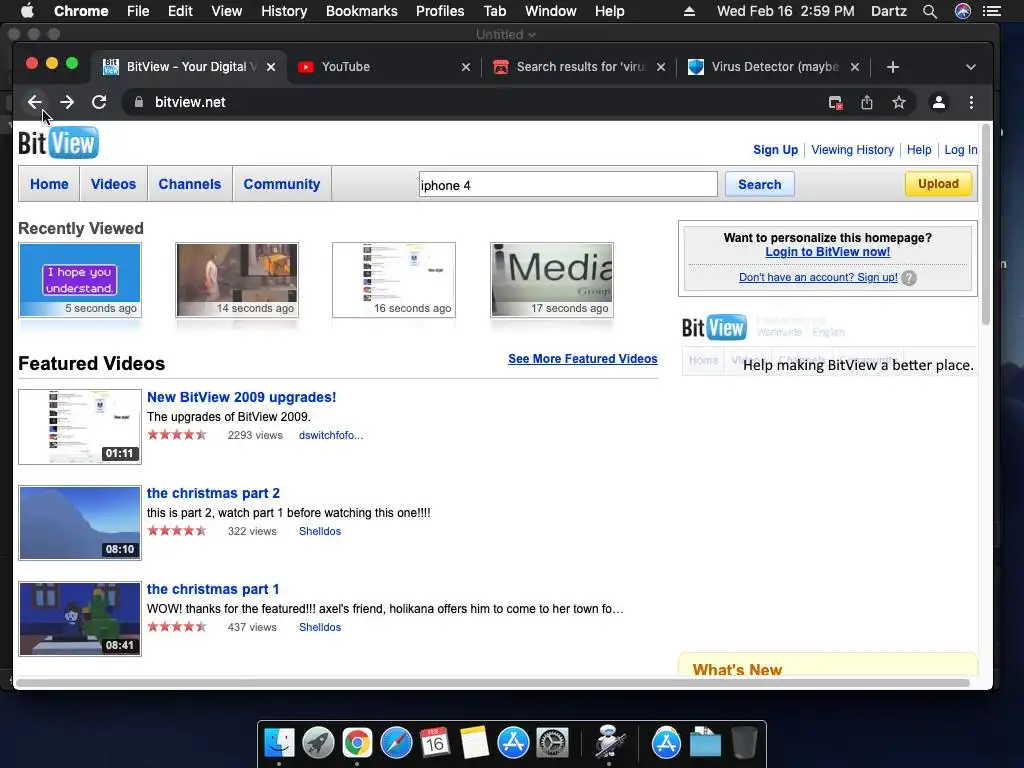Image resolution: width=1024 pixels, height=768 pixels.
Task: Open the Chrome three-dot menu
Action: click(971, 103)
